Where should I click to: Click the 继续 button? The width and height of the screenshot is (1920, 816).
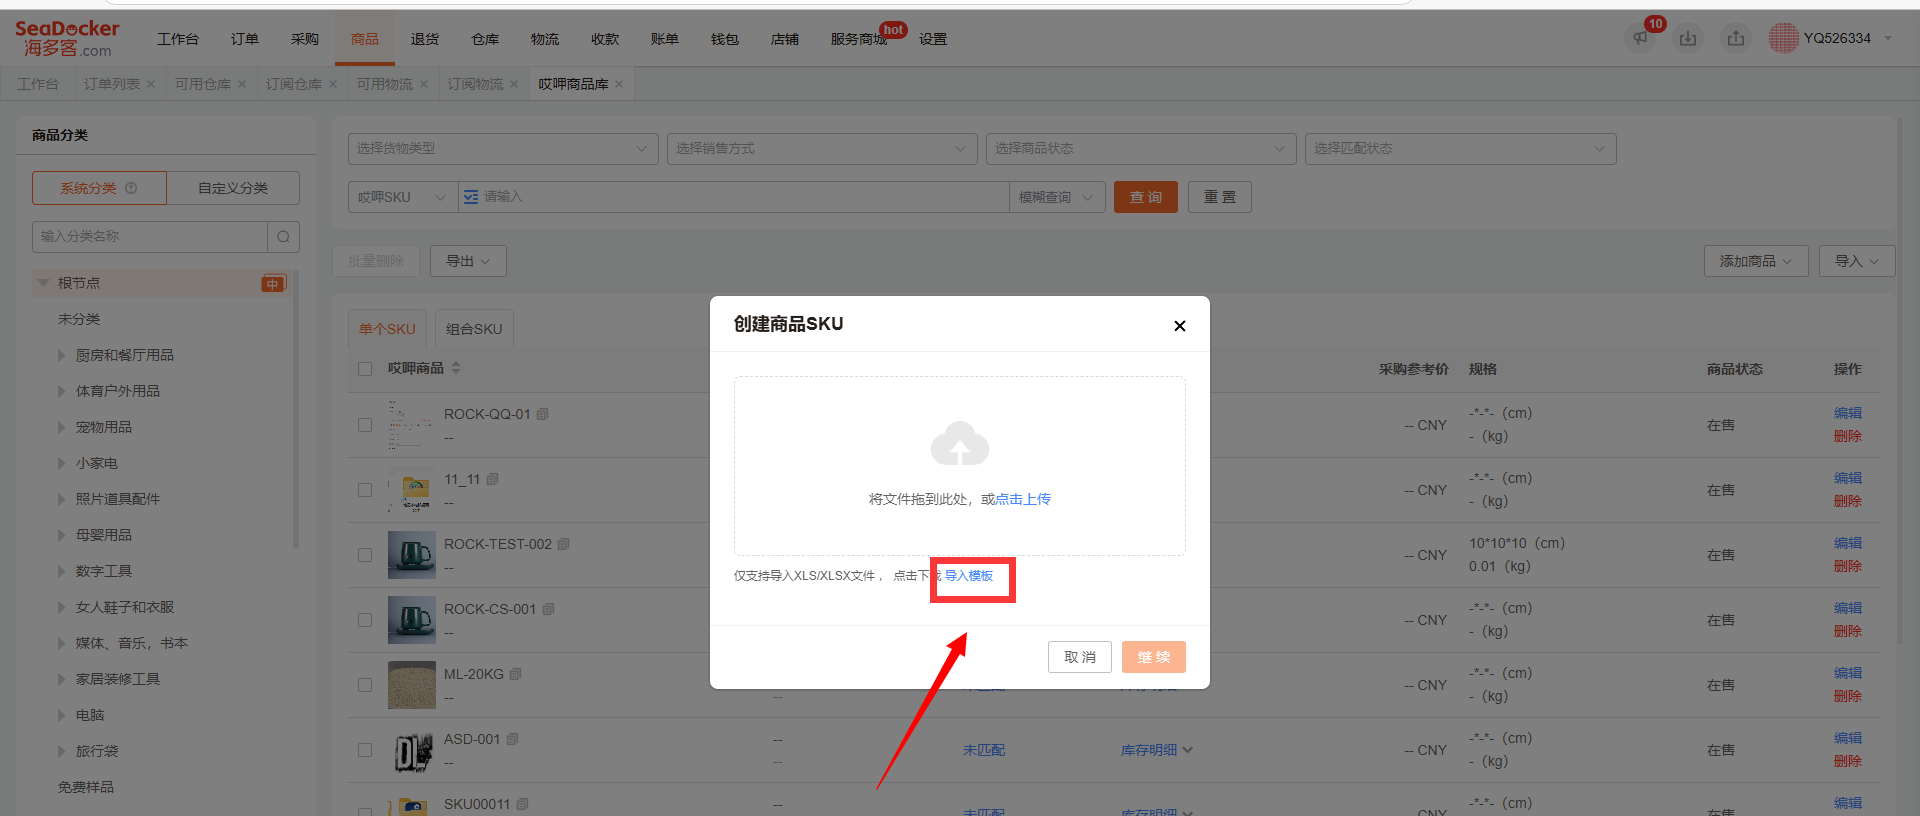1154,657
